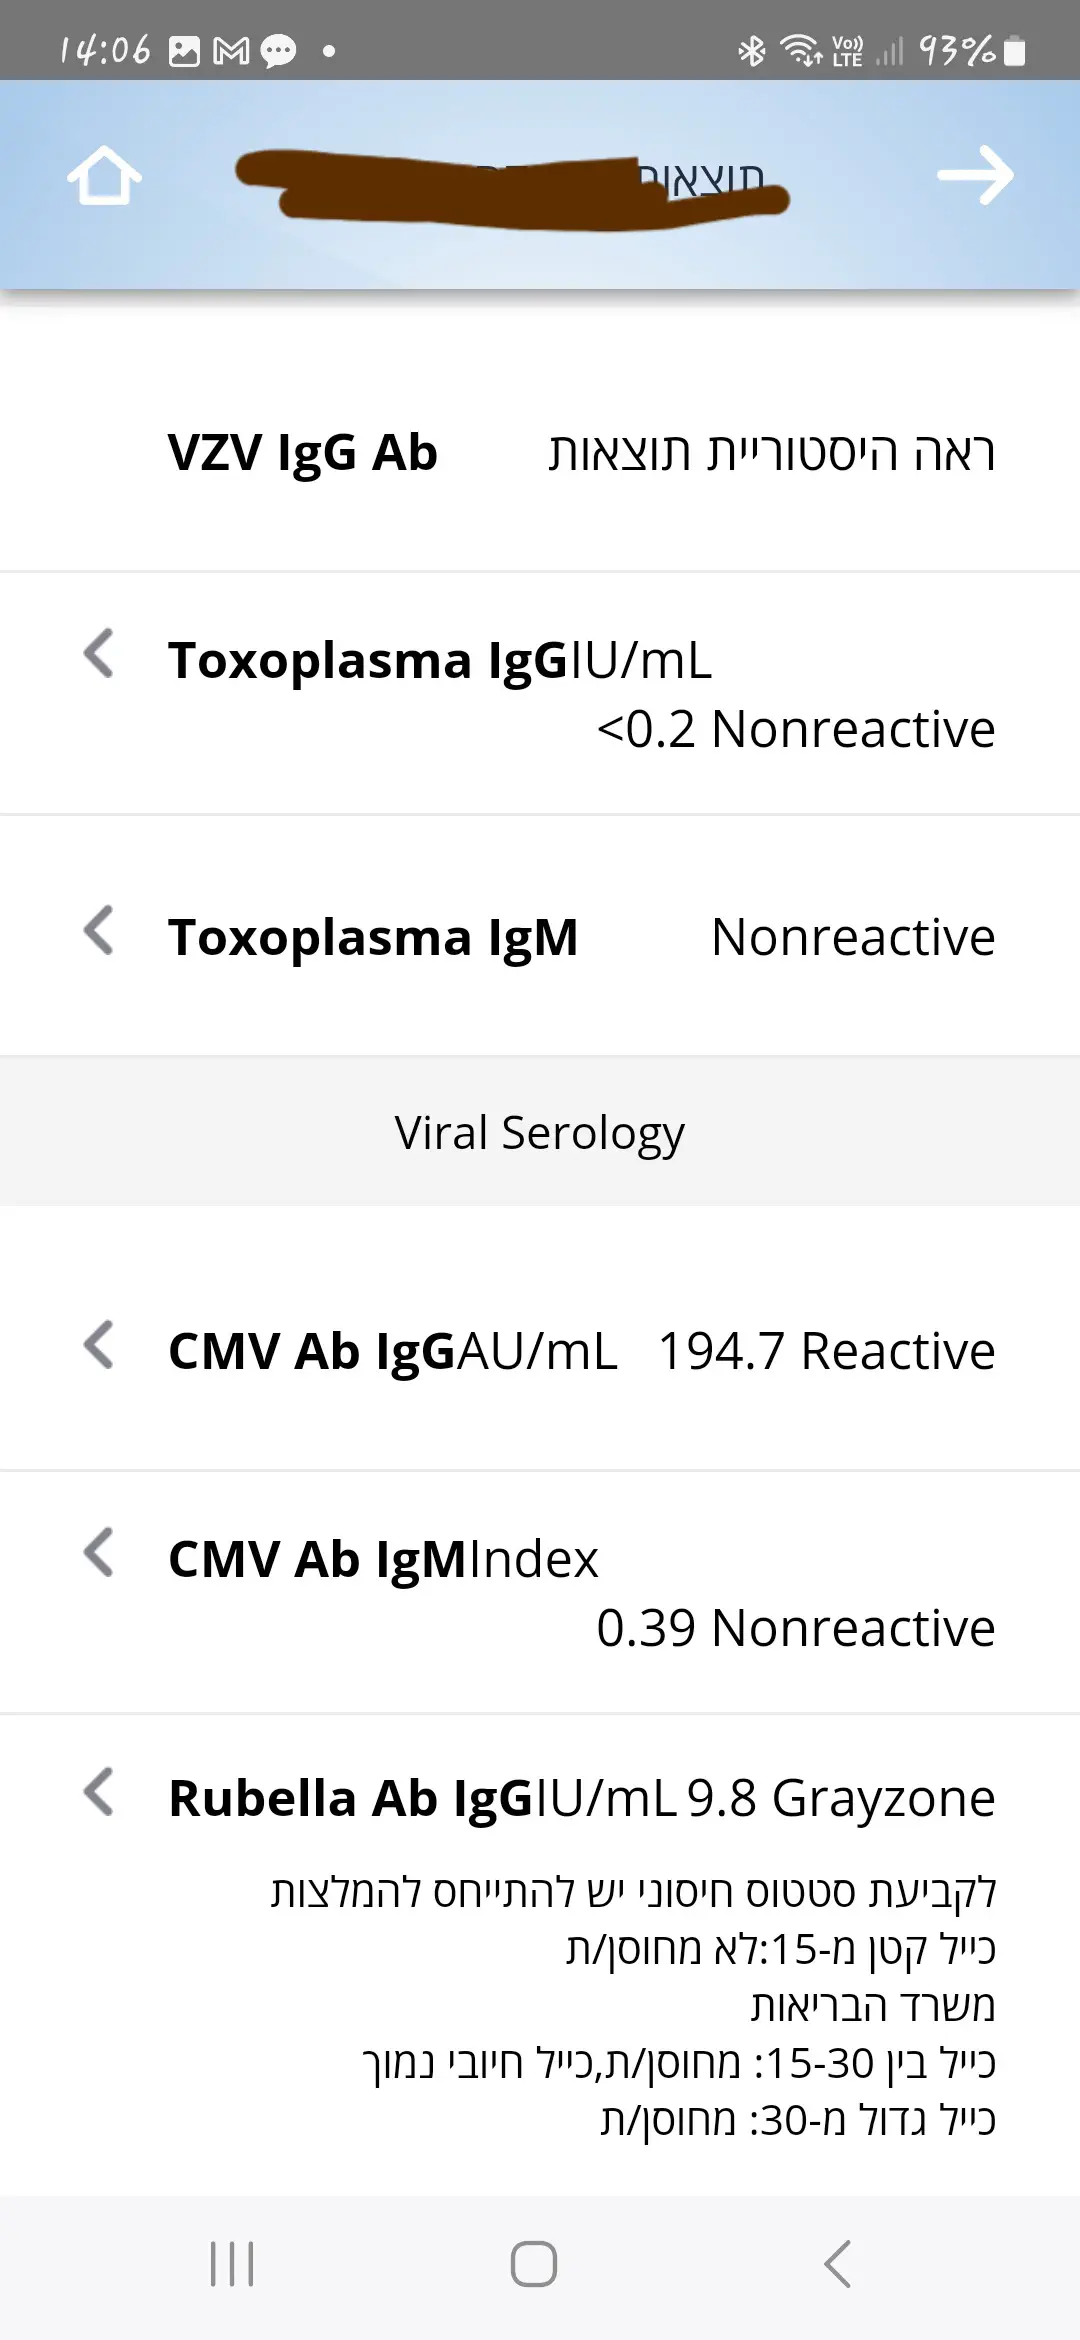
Task: Expand the CMV Ab IgM chevron
Action: coord(98,1553)
